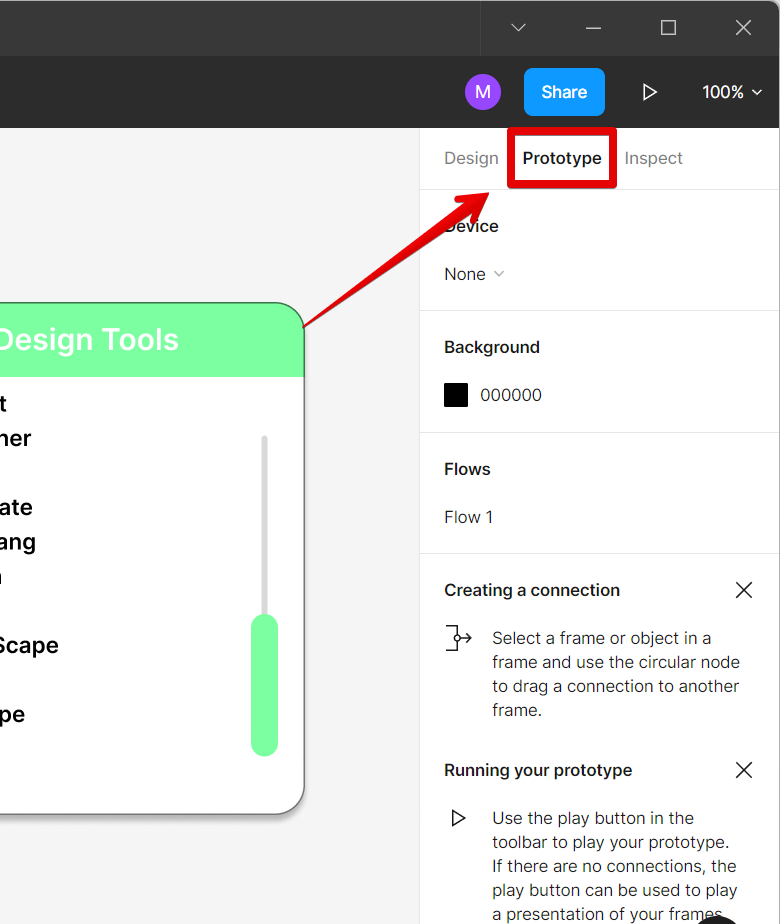Close the Running your prototype tip
Screen dimensions: 780x924
coord(743,770)
